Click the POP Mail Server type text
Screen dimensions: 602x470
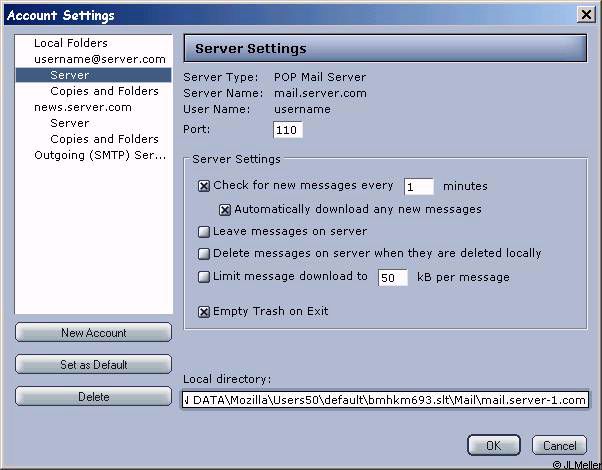[320, 77]
